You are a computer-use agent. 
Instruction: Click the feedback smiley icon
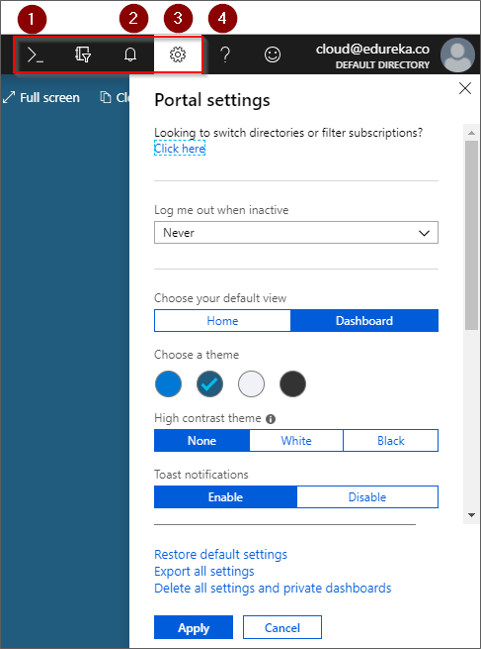(x=272, y=55)
